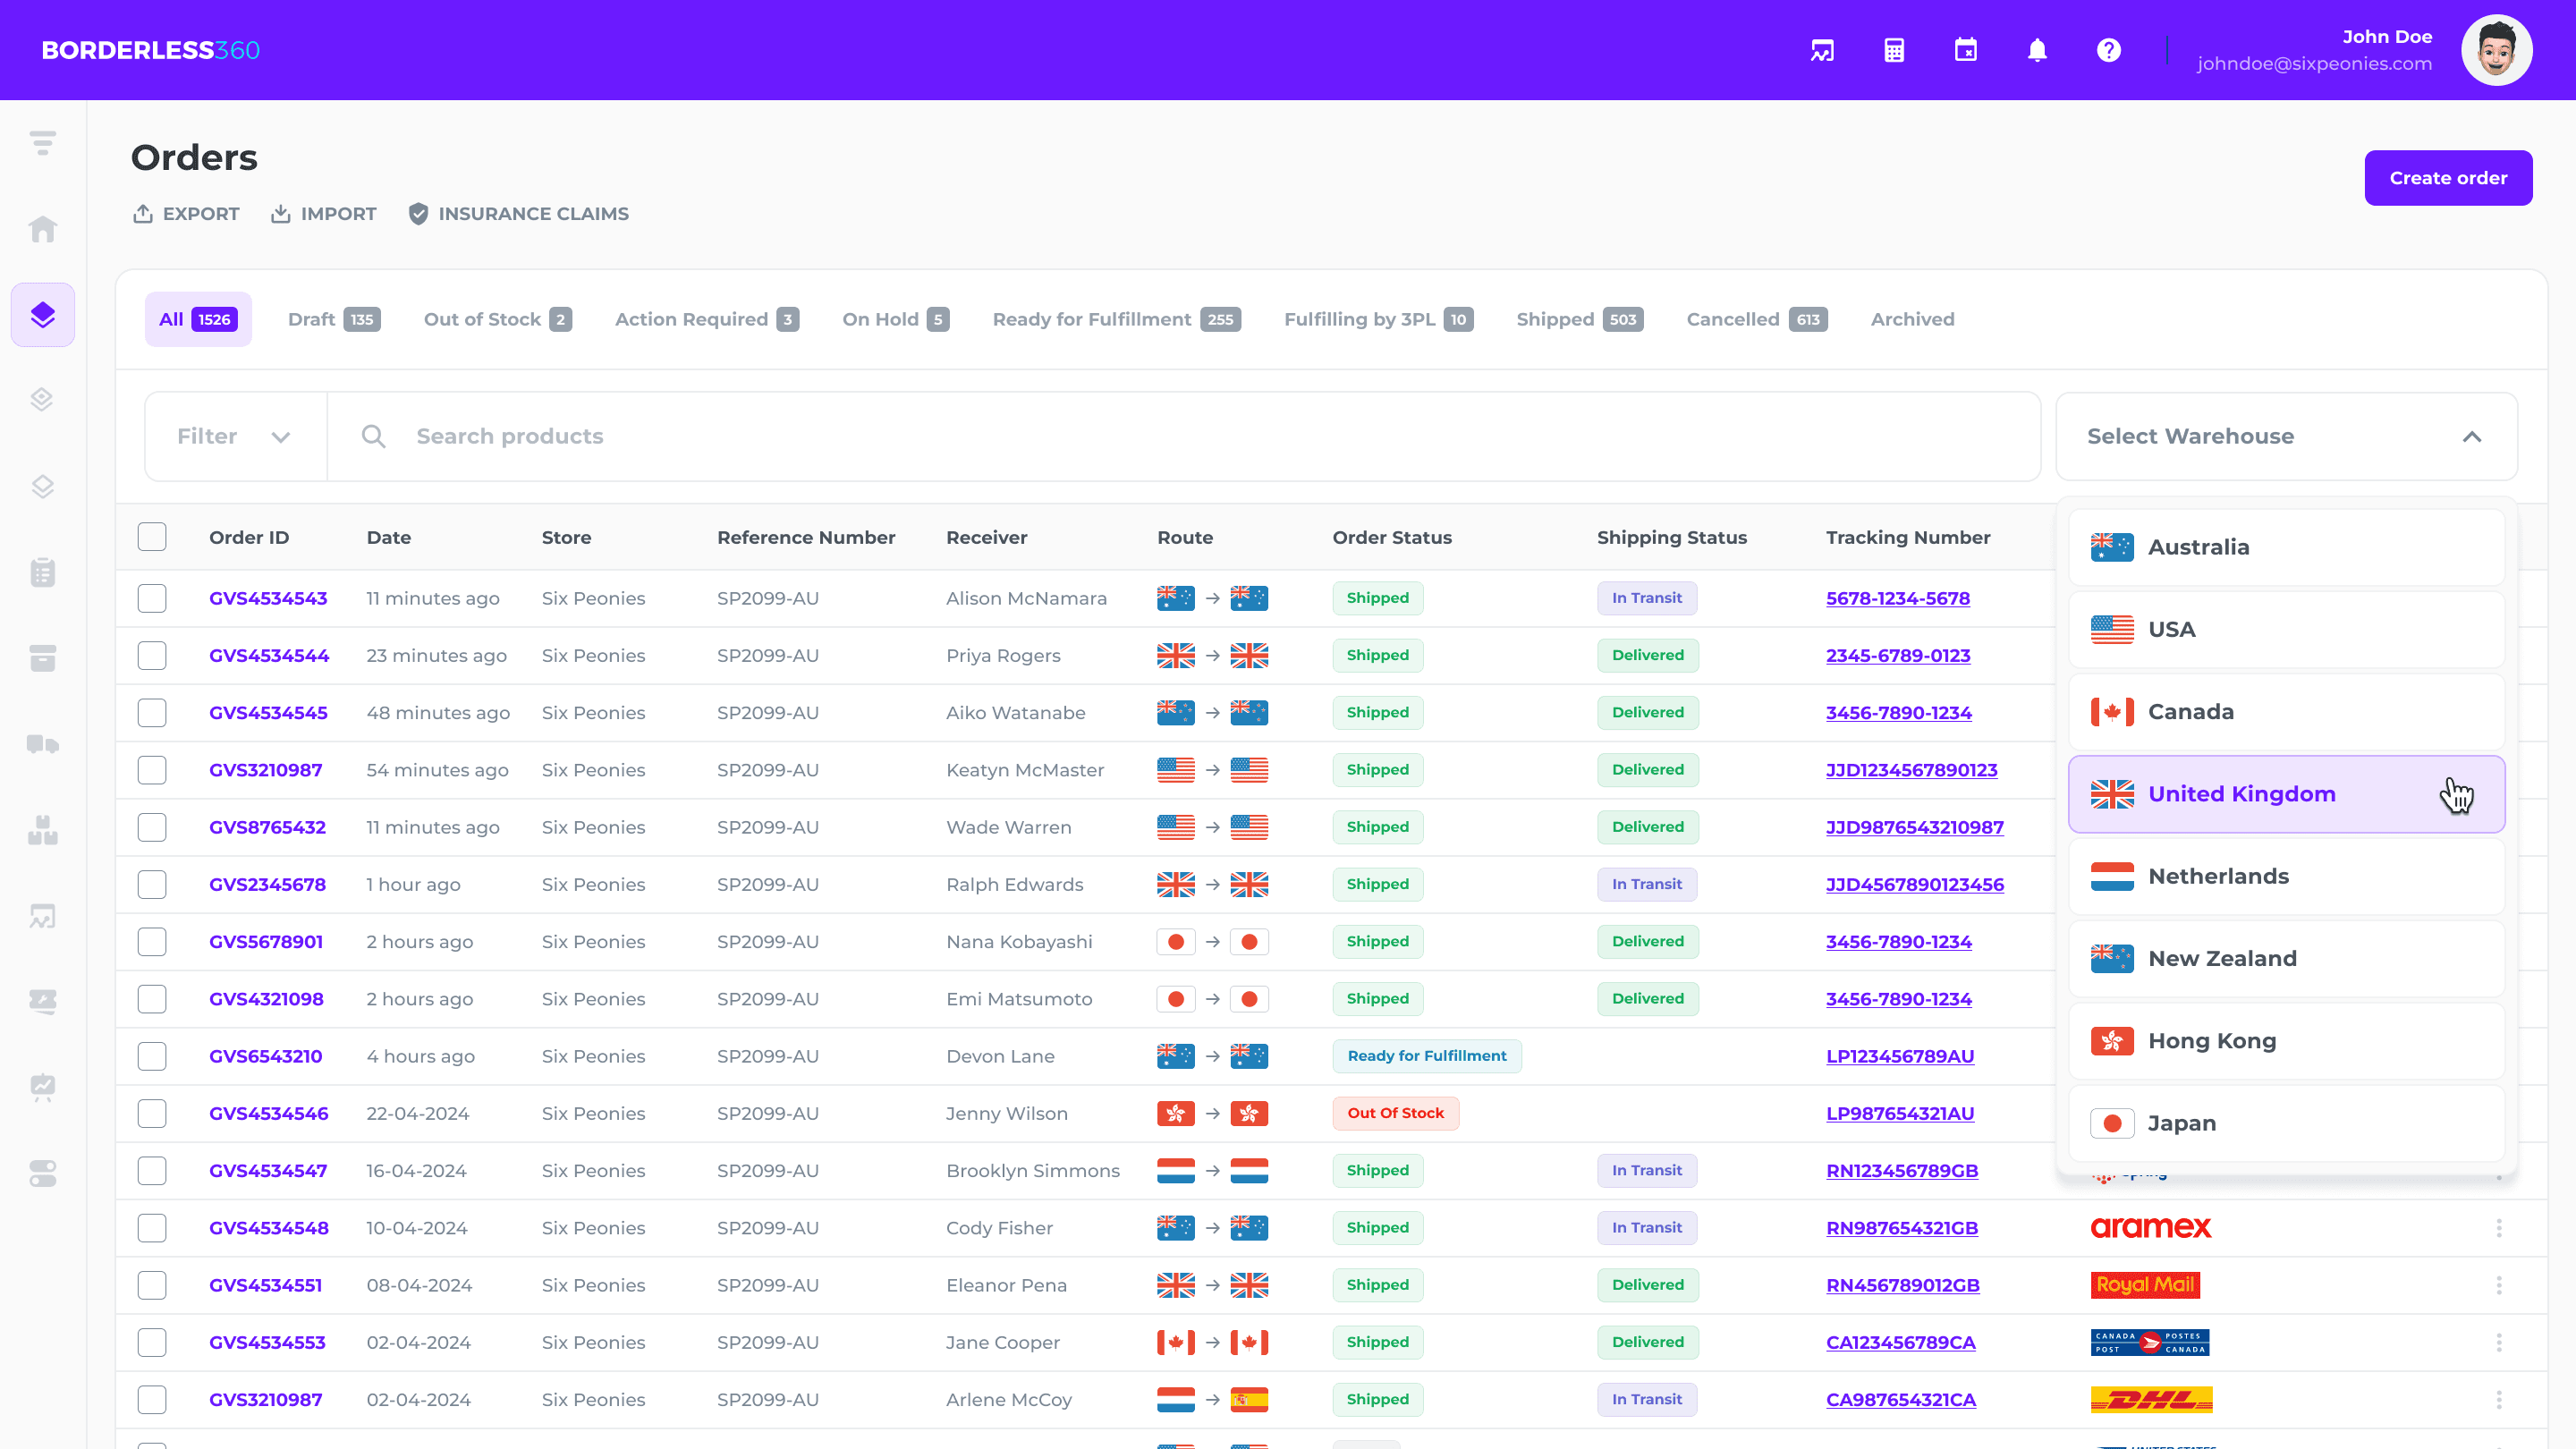The width and height of the screenshot is (2576, 1449).
Task: Click the John Doe profile avatar
Action: (2496, 50)
